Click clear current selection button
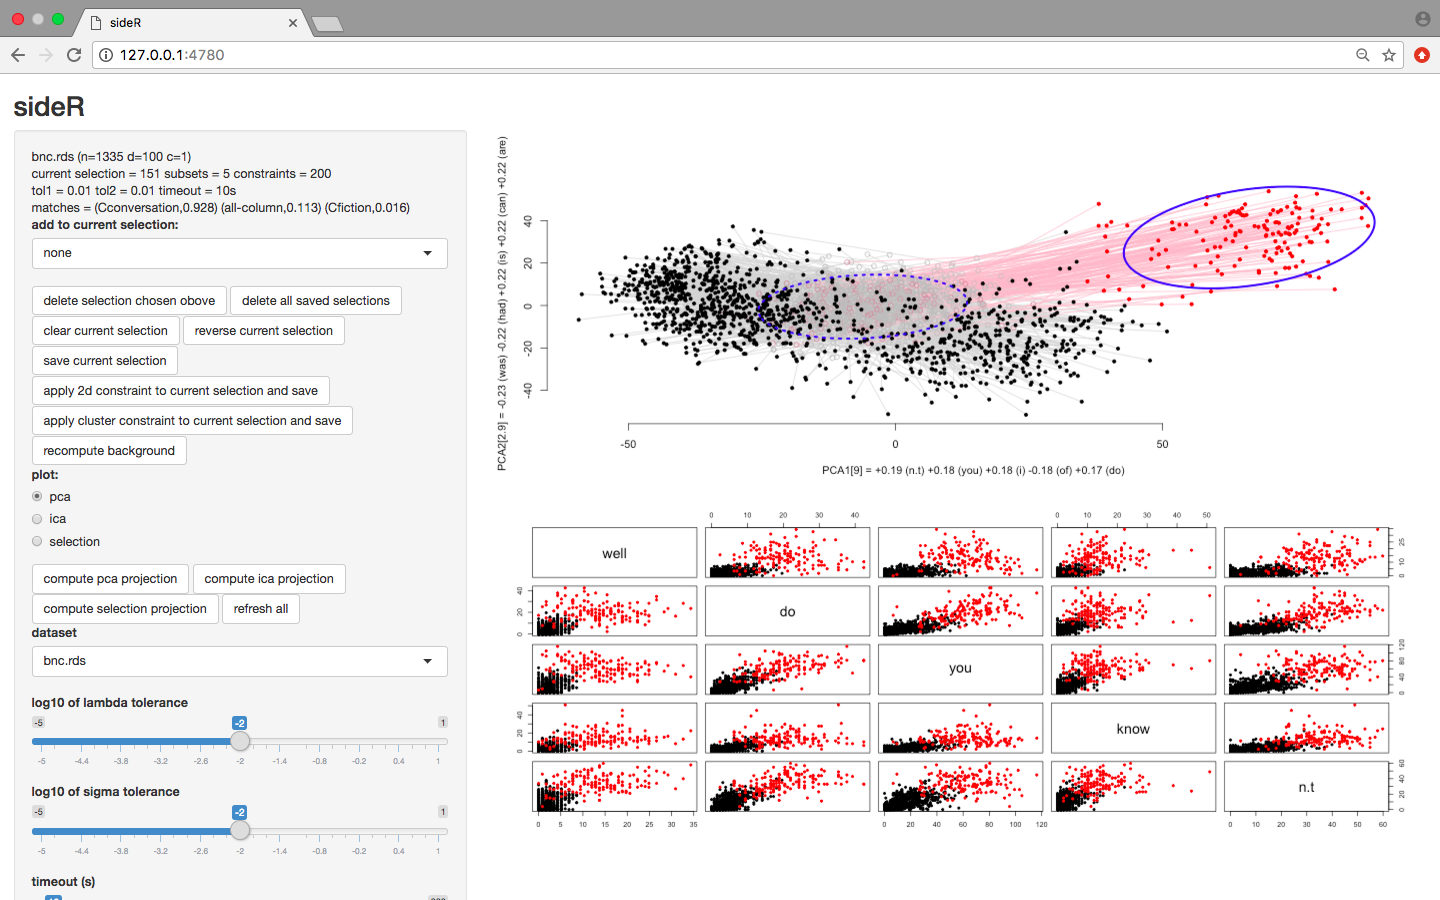 [x=106, y=331]
